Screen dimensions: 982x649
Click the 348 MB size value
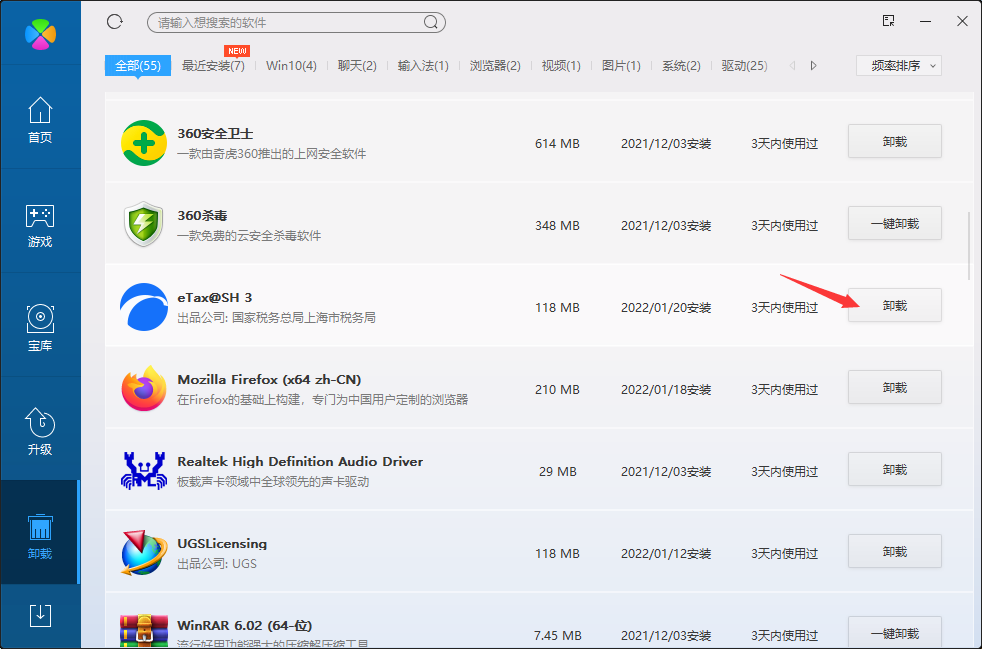coord(557,226)
